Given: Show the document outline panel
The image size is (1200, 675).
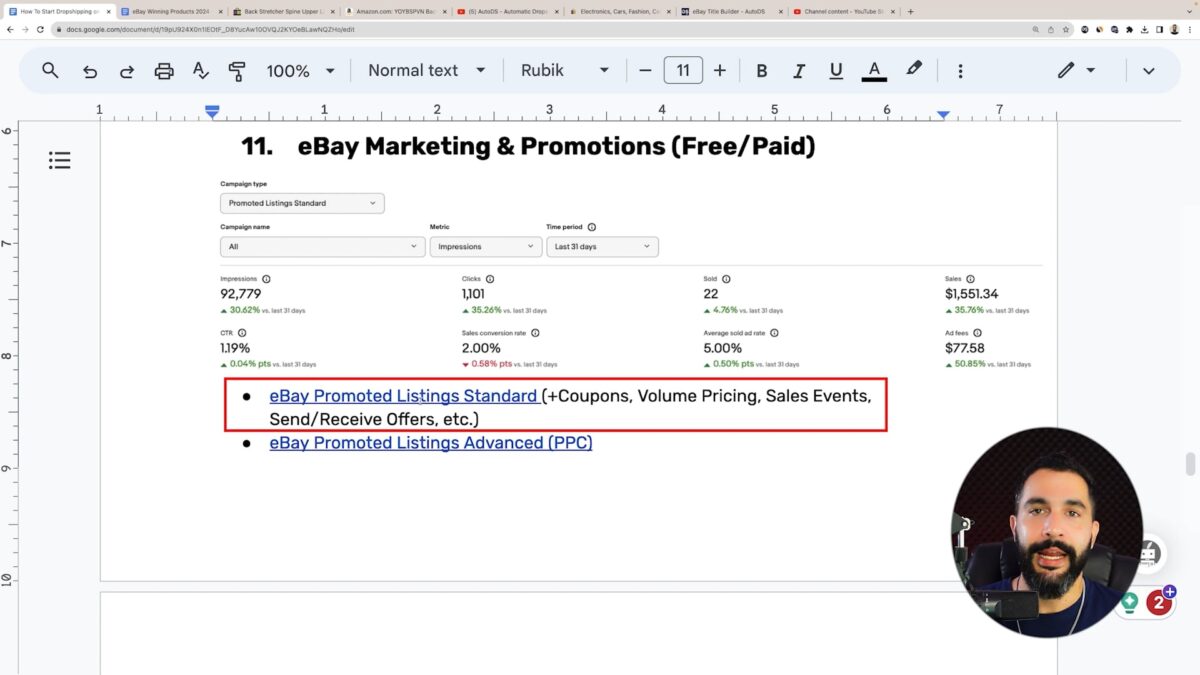Looking at the screenshot, I should (60, 160).
